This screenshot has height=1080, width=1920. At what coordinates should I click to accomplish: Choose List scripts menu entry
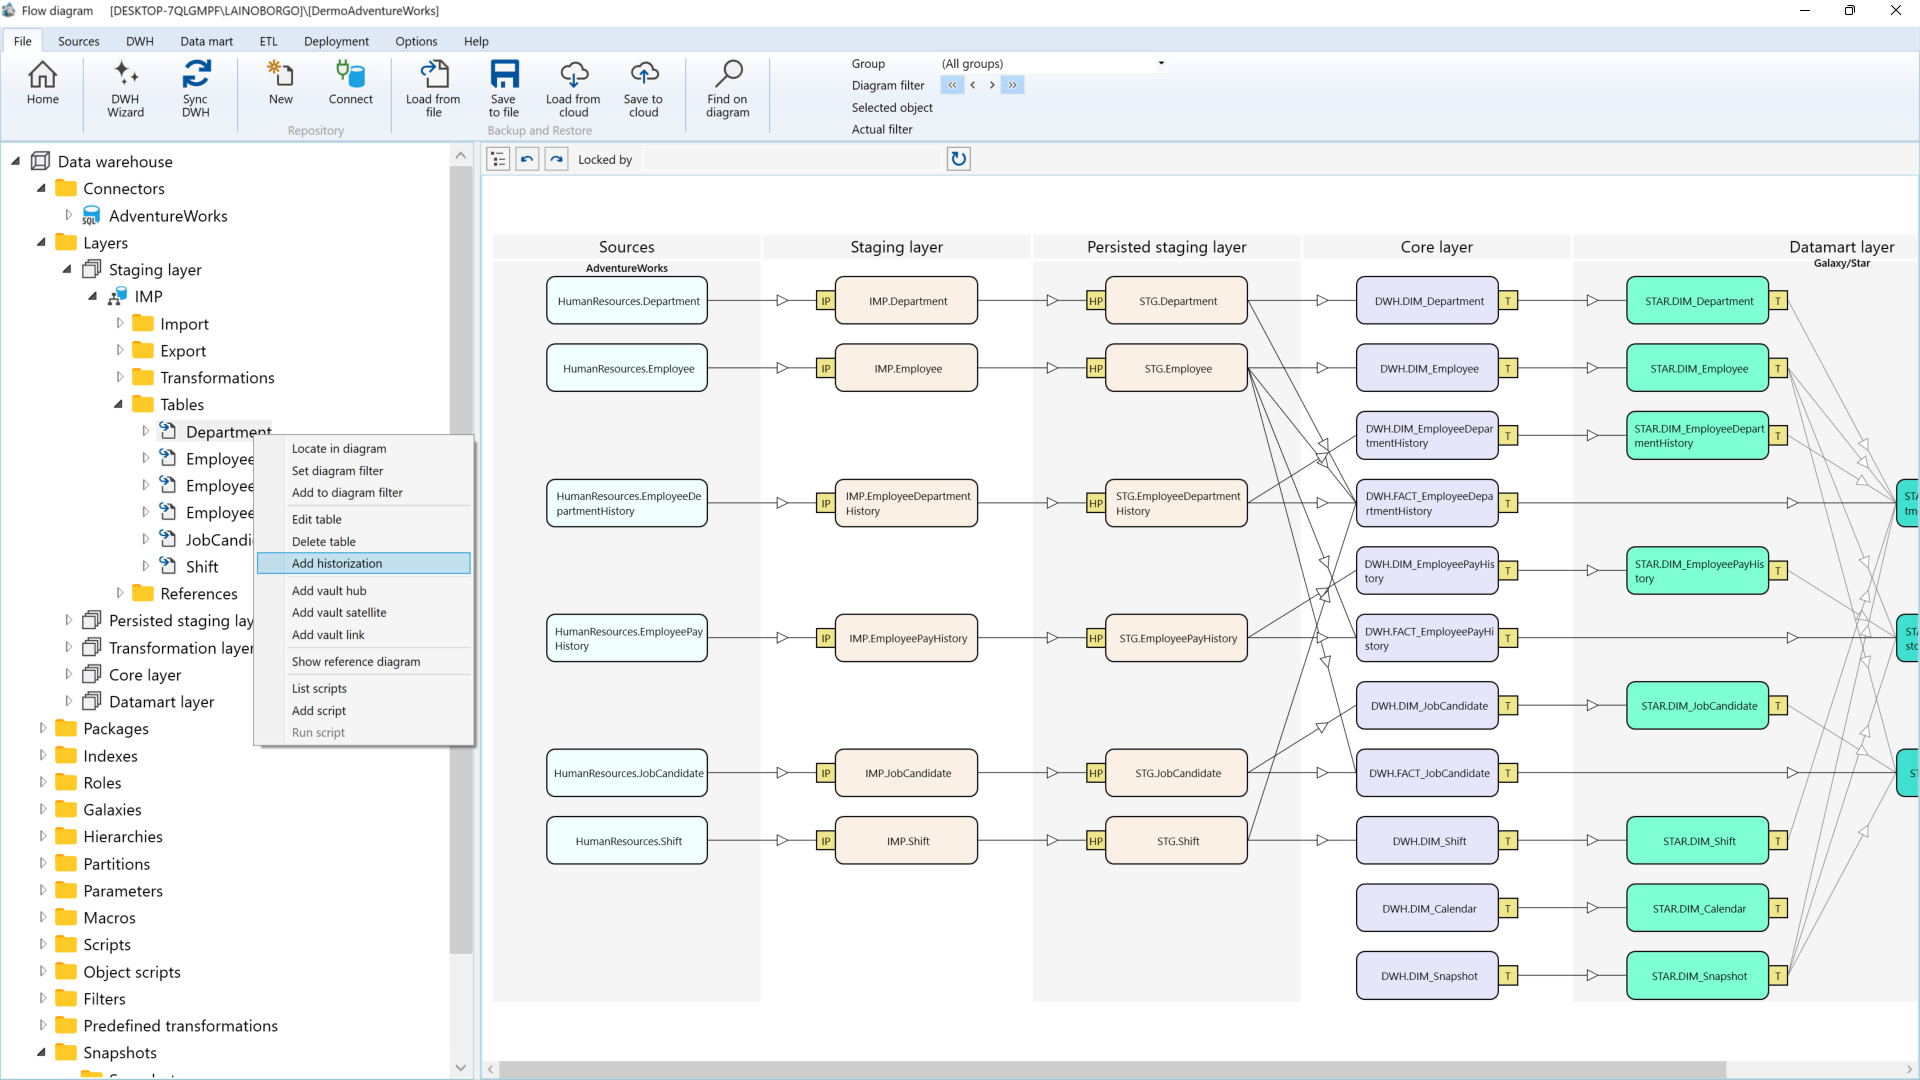(364, 689)
